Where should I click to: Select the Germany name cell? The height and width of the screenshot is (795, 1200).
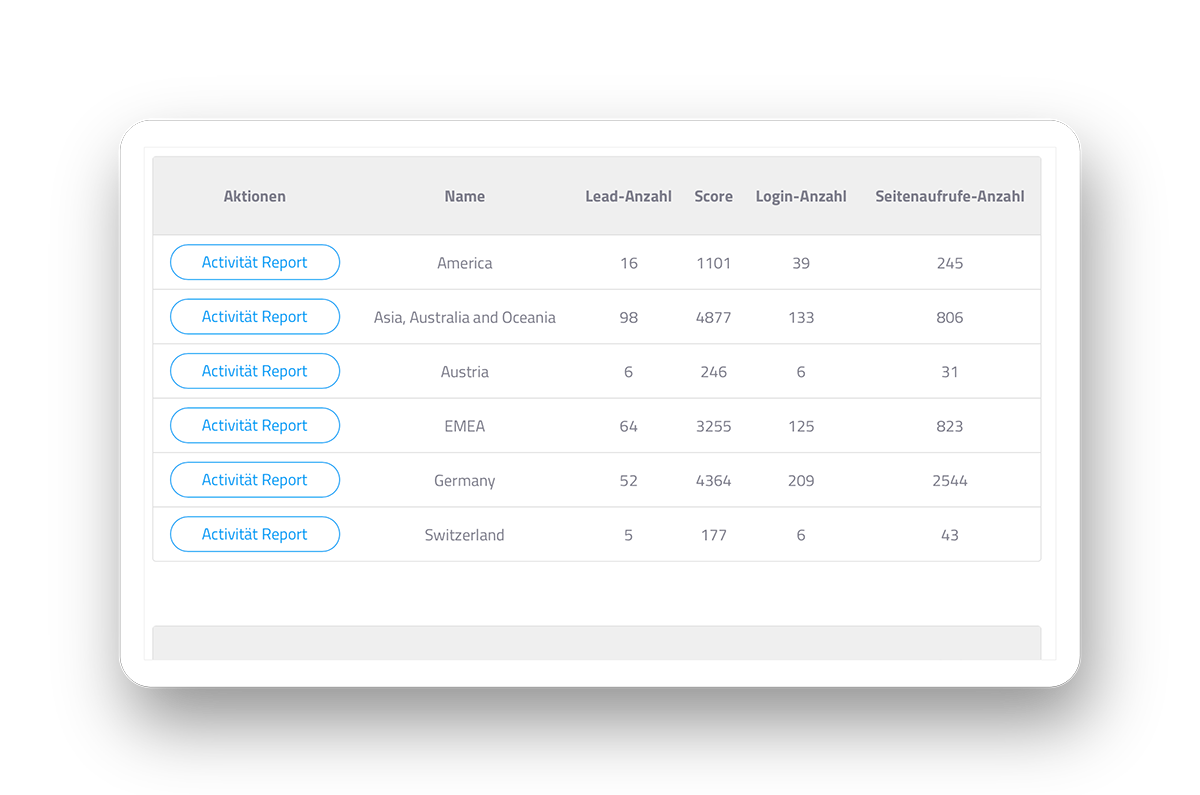465,481
